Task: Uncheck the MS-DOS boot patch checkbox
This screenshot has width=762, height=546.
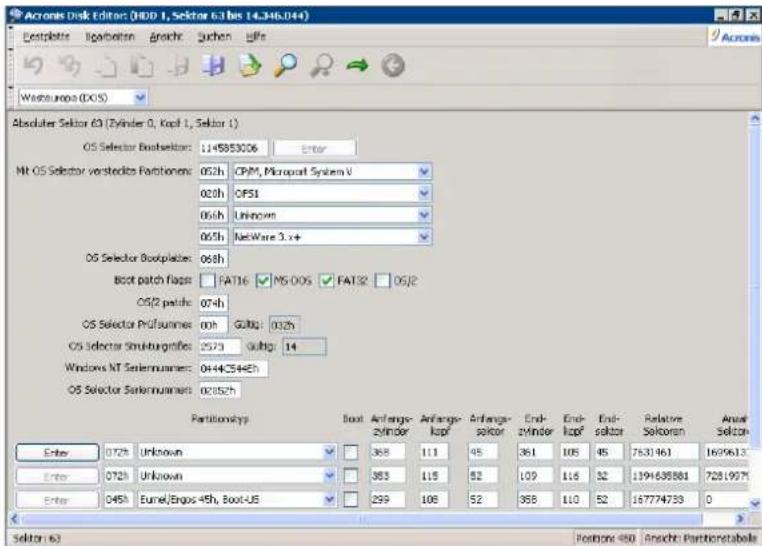Action: click(x=263, y=280)
